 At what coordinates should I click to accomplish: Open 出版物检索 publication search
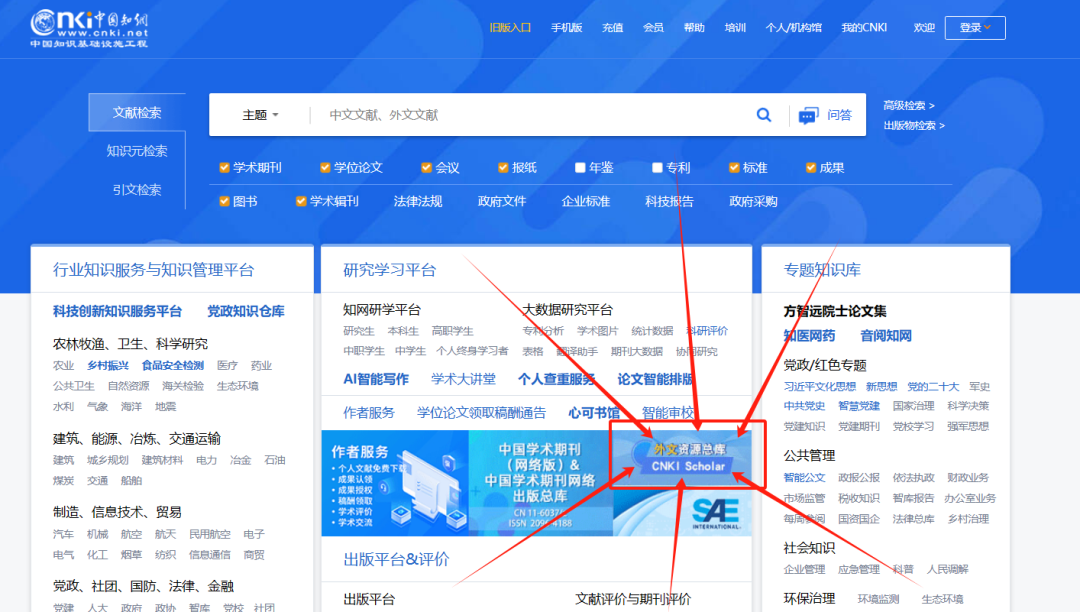pyautogui.click(x=914, y=125)
